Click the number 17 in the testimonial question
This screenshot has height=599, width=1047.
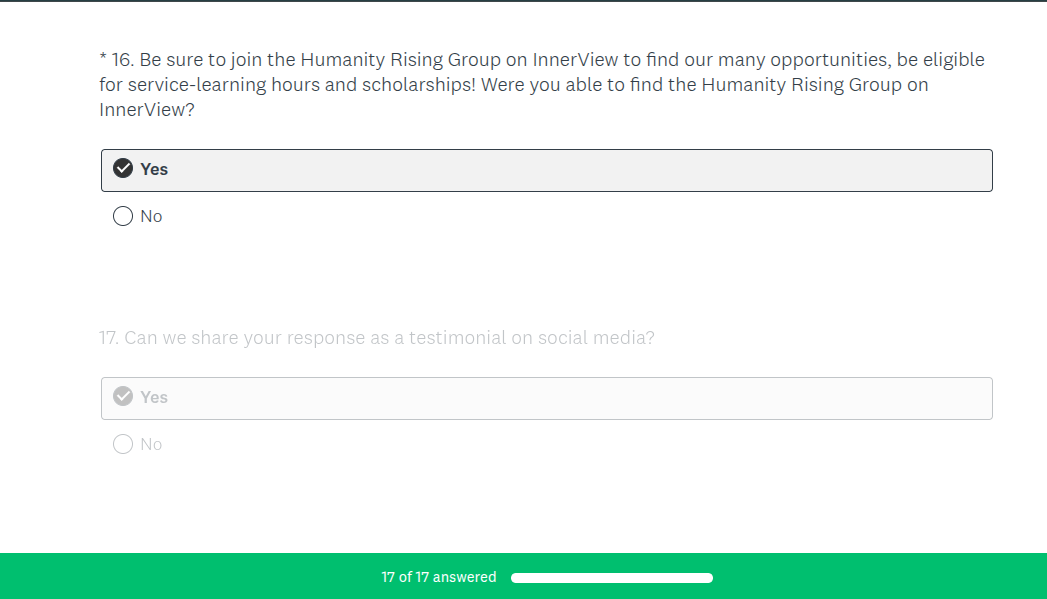(108, 338)
